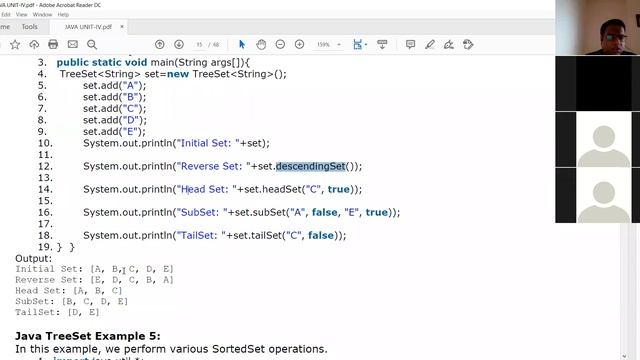The image size is (640, 360).
Task: Click the 'TailSet: [D, E]' output line
Action: point(57,312)
